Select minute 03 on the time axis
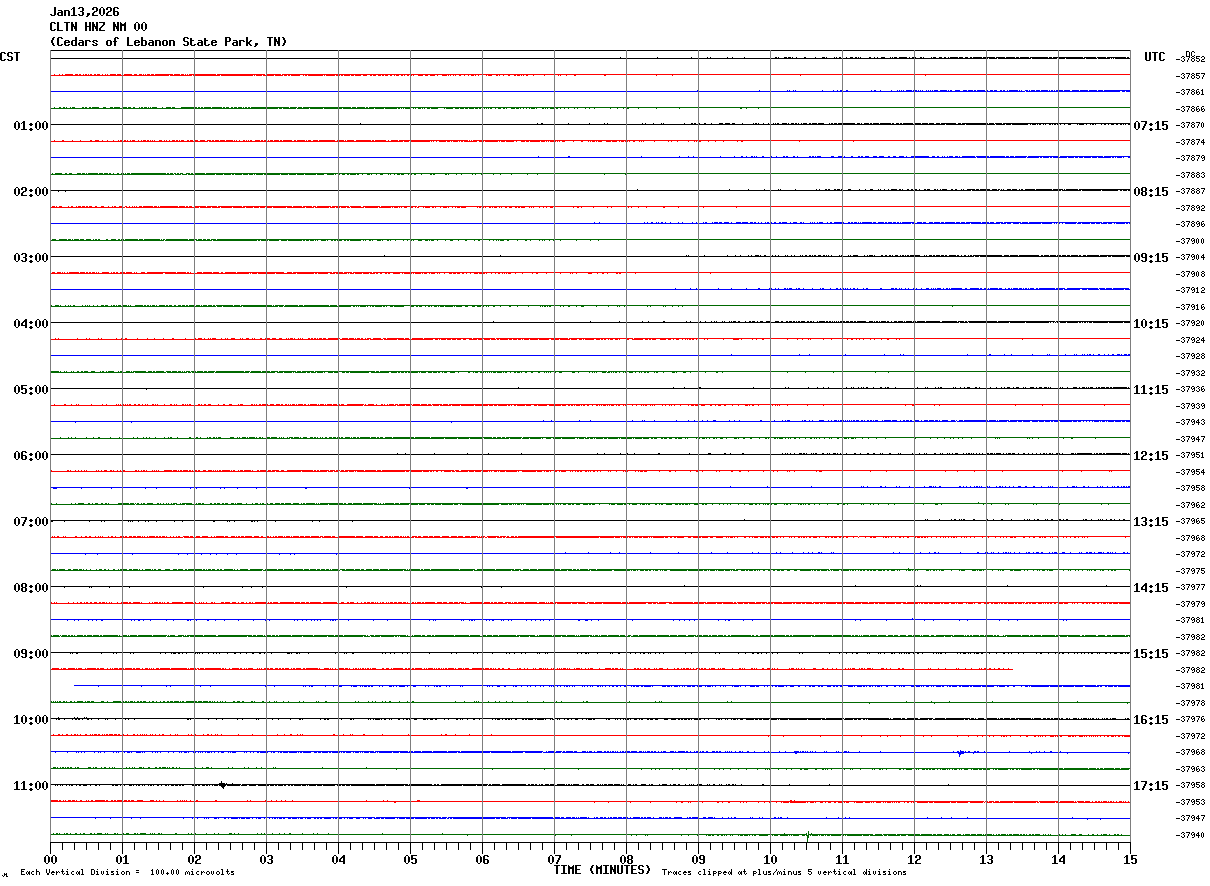This screenshot has height=886, width=1210. point(266,859)
